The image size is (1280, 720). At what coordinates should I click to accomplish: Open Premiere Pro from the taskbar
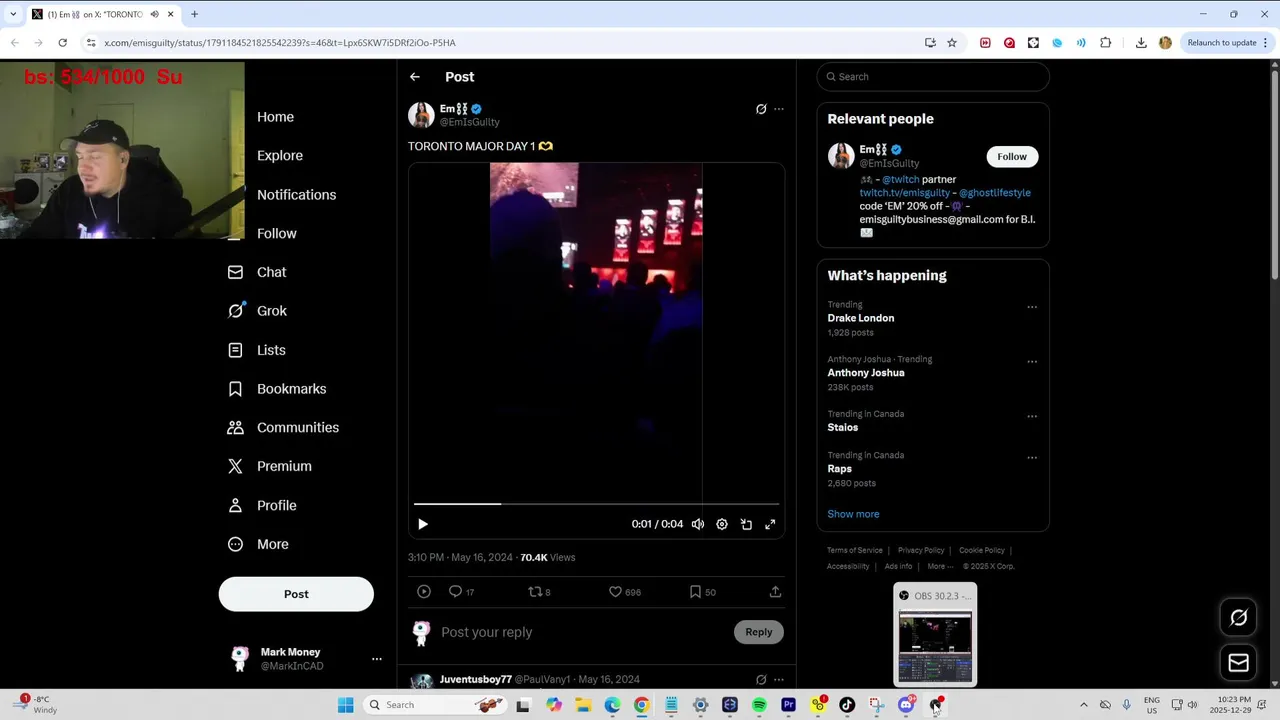(x=788, y=705)
